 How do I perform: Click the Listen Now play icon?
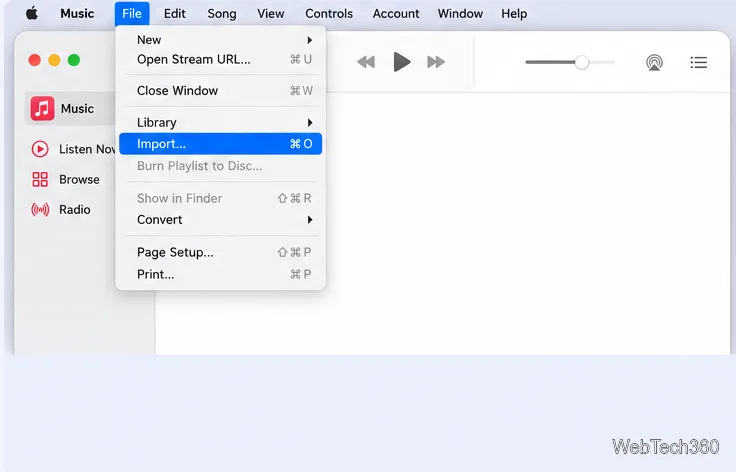click(x=40, y=149)
